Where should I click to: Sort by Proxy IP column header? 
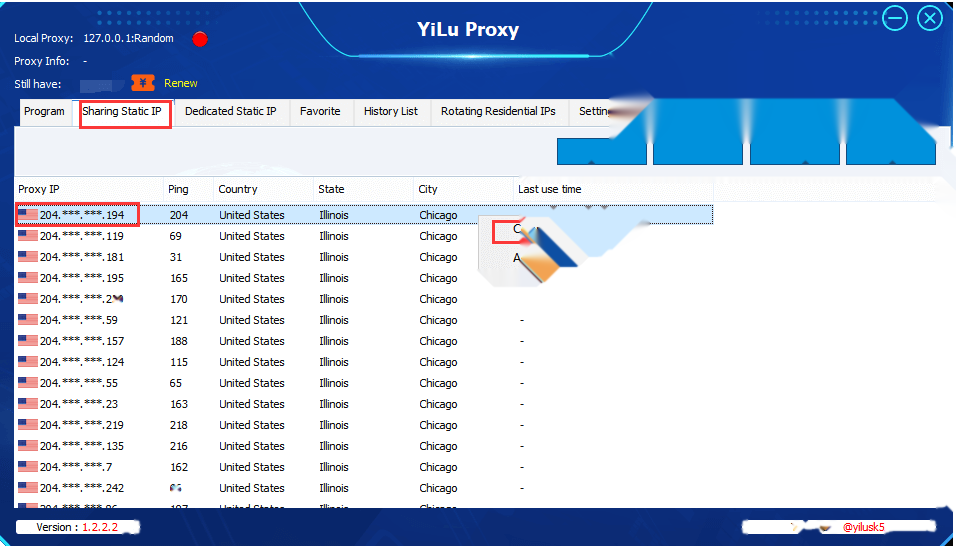89,190
